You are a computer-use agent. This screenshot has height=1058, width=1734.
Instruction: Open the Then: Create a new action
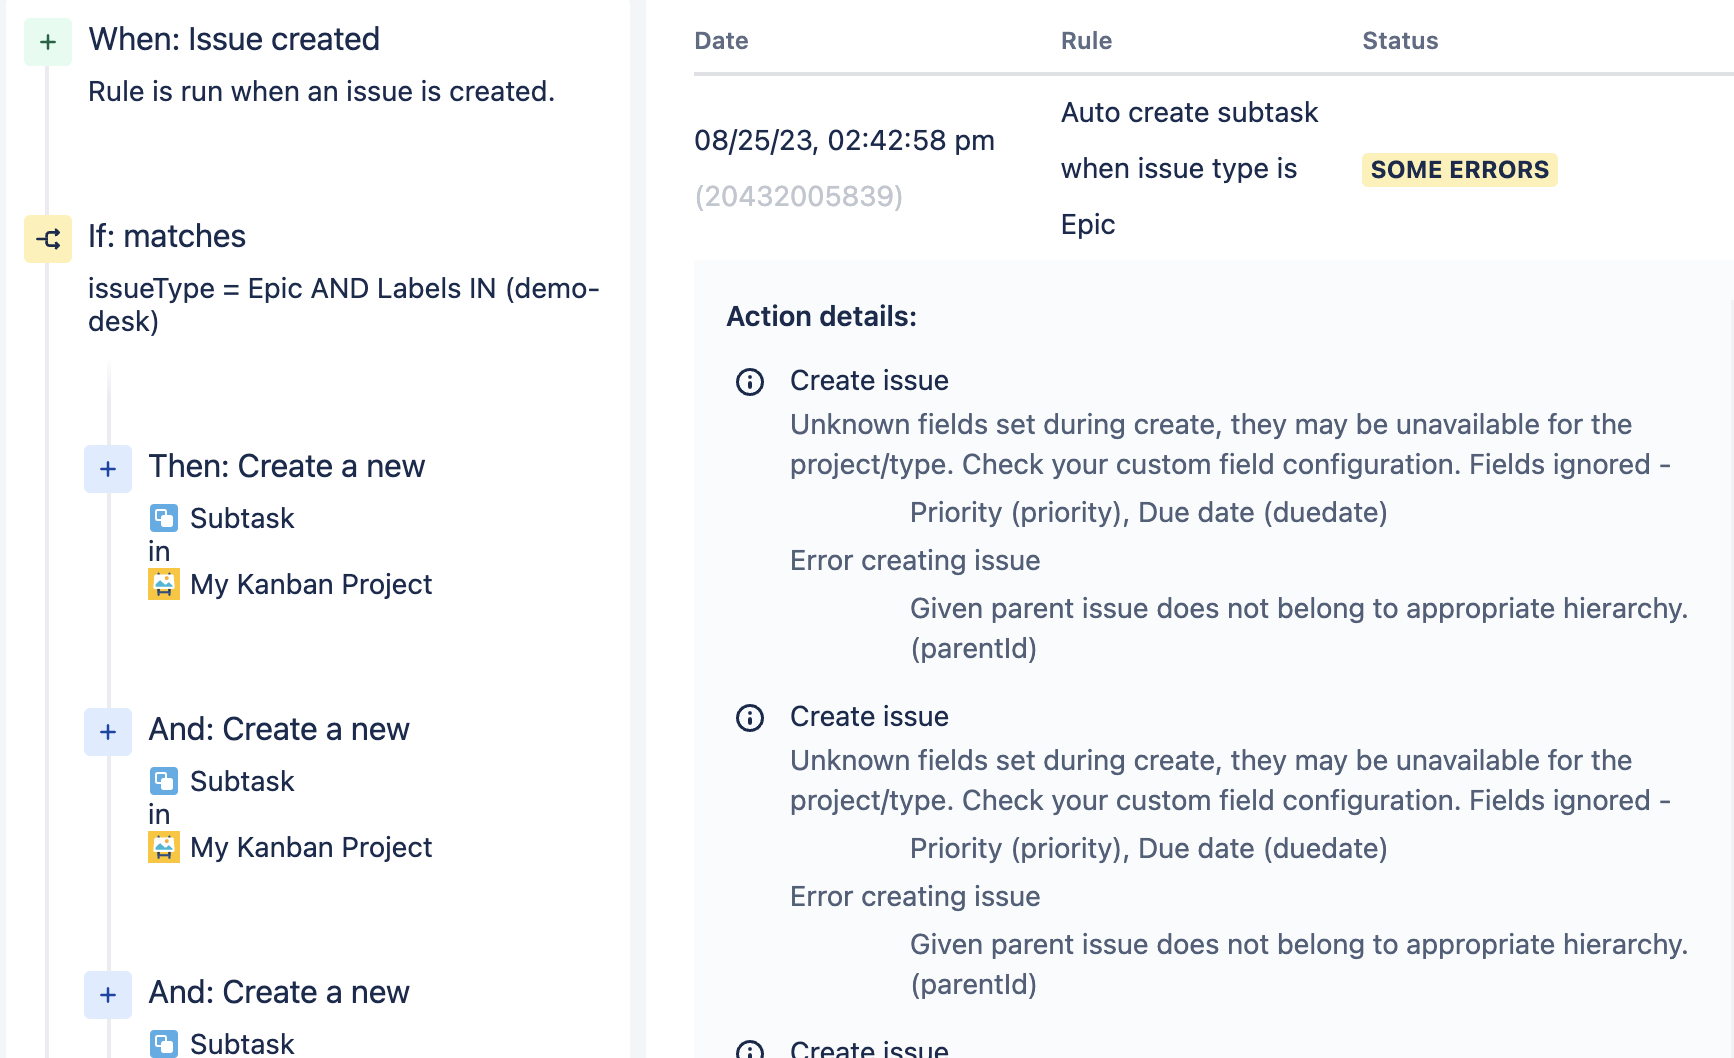coord(287,466)
